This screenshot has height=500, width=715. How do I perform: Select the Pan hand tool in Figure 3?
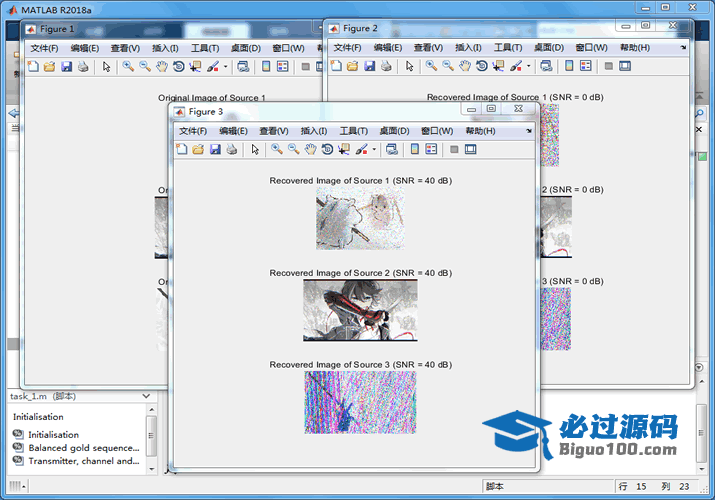(x=310, y=149)
